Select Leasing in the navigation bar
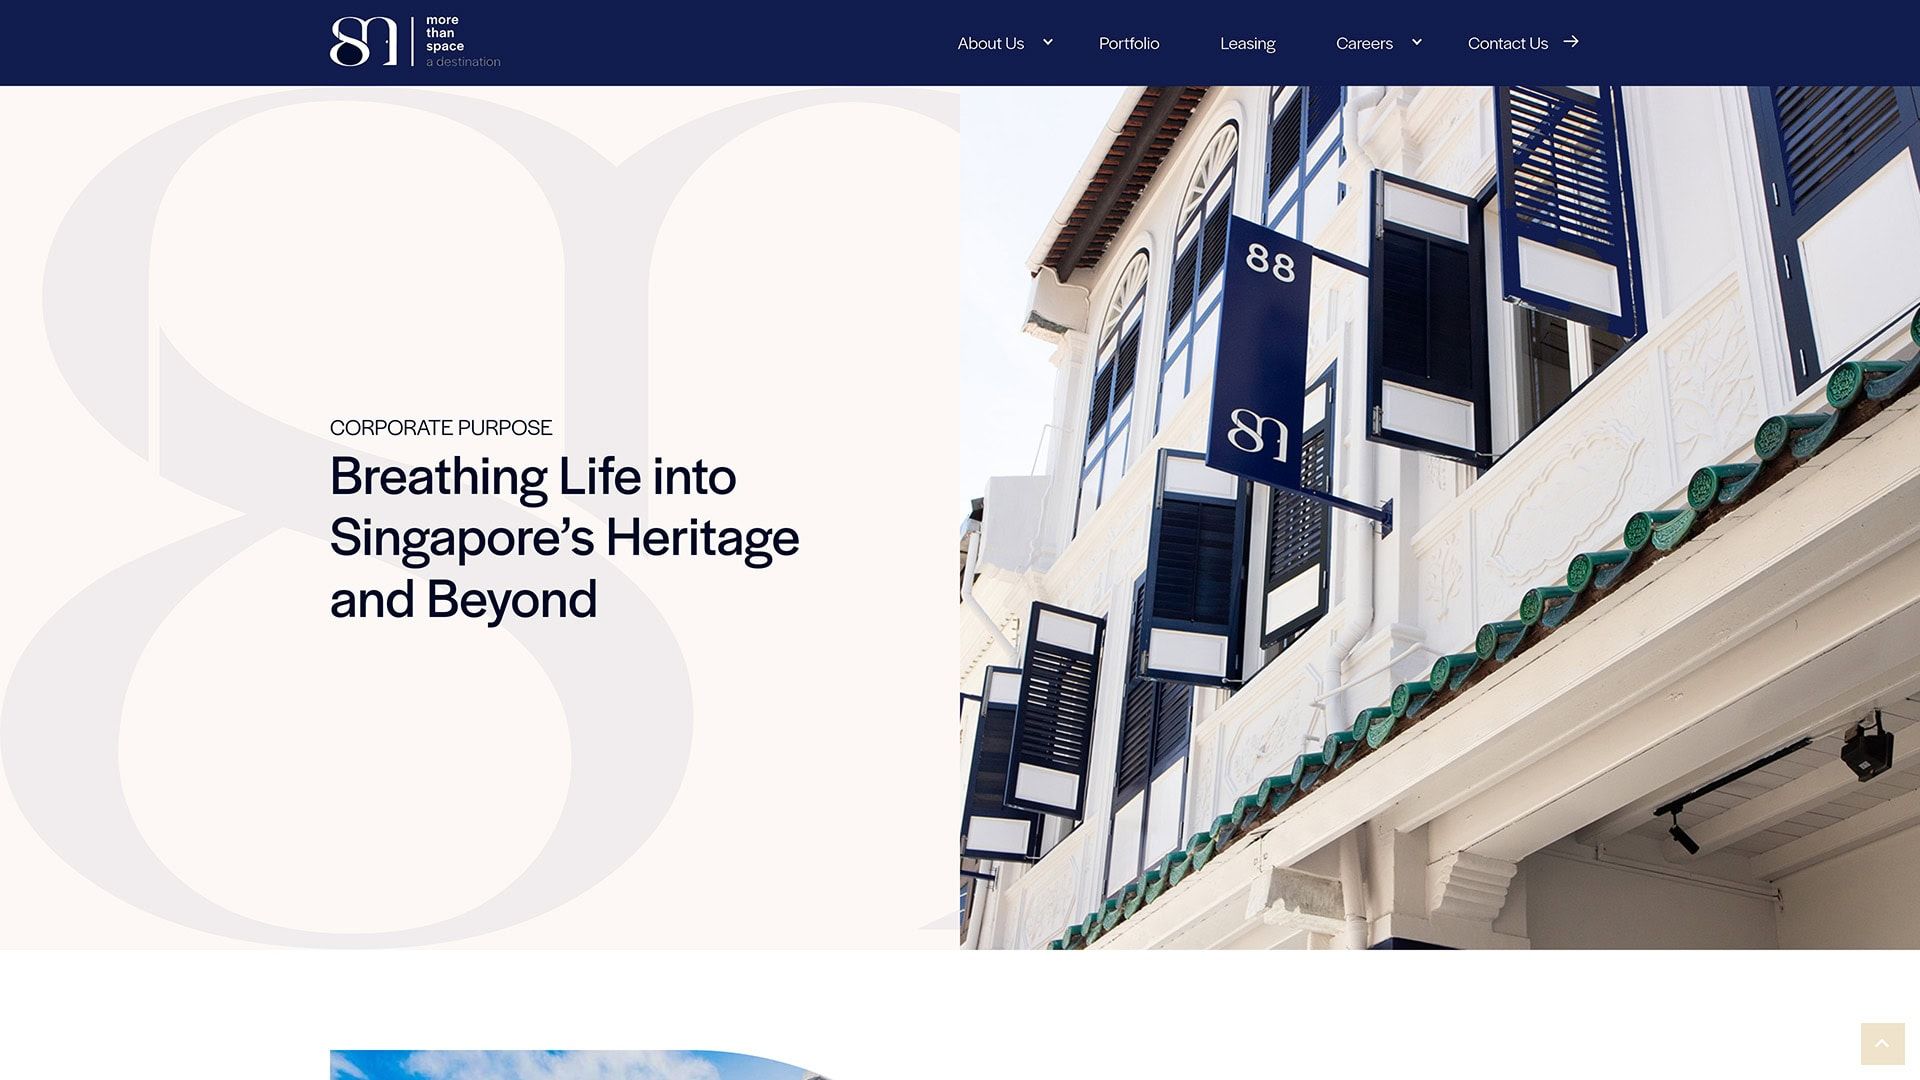This screenshot has width=1920, height=1080. 1247,43
